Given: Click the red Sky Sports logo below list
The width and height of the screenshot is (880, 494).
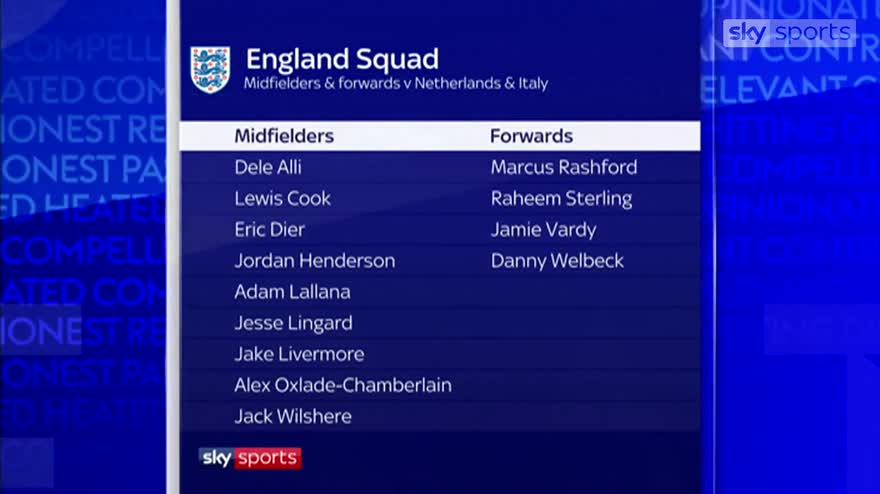Looking at the screenshot, I should [250, 458].
